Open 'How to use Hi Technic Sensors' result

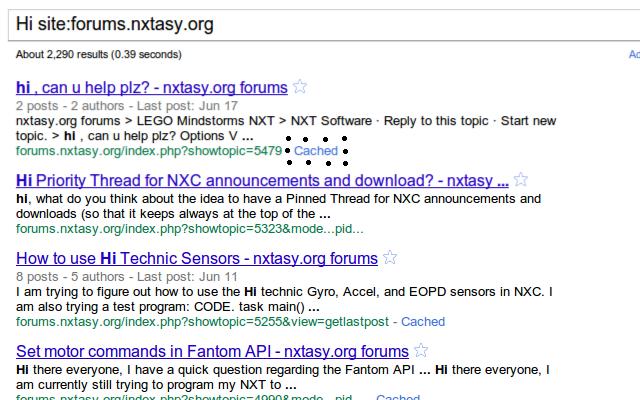[x=196, y=259]
